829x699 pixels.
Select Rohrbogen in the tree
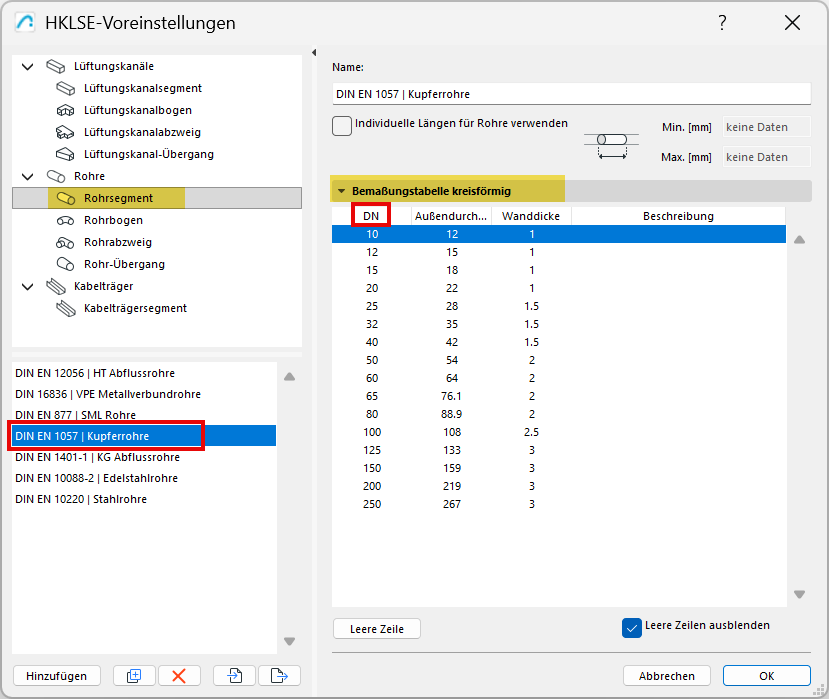[x=113, y=220]
